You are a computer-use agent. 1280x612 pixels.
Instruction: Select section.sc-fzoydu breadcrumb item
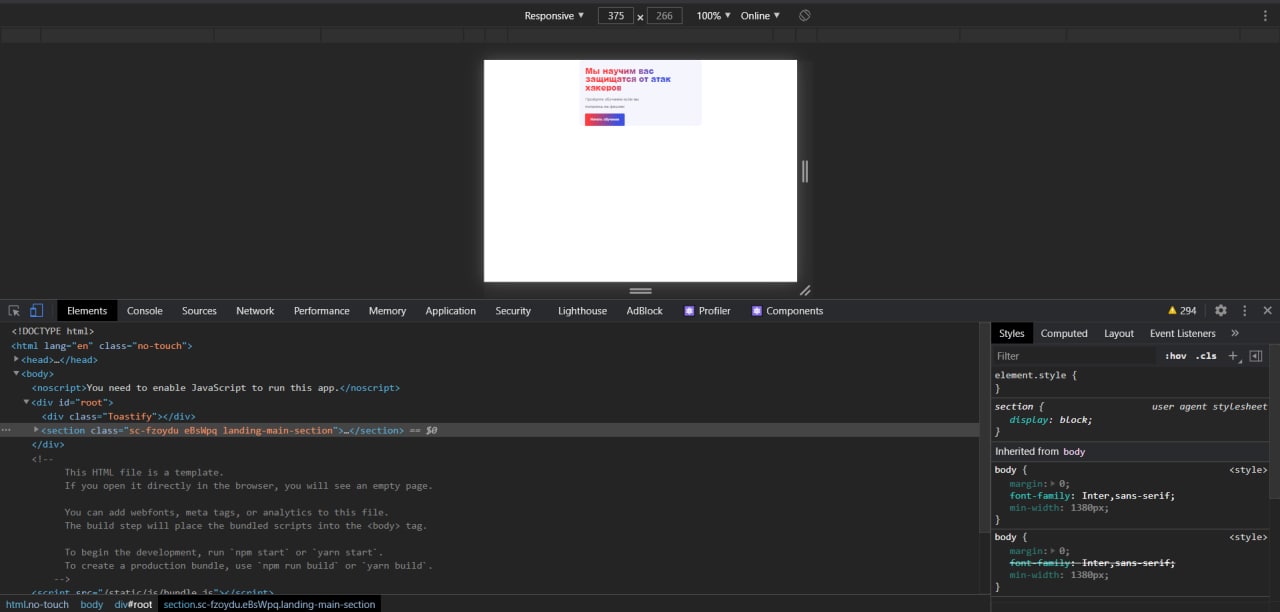[x=270, y=604]
